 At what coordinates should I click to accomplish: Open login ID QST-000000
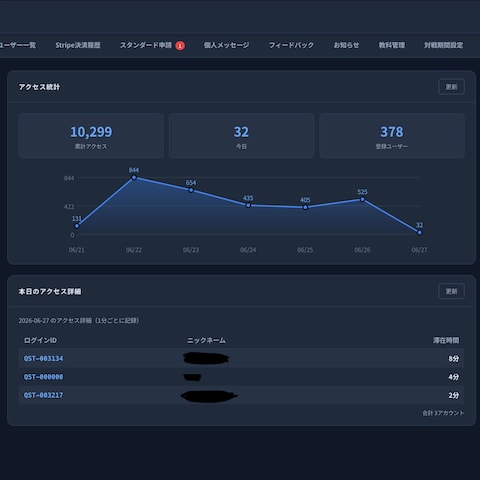(x=43, y=377)
